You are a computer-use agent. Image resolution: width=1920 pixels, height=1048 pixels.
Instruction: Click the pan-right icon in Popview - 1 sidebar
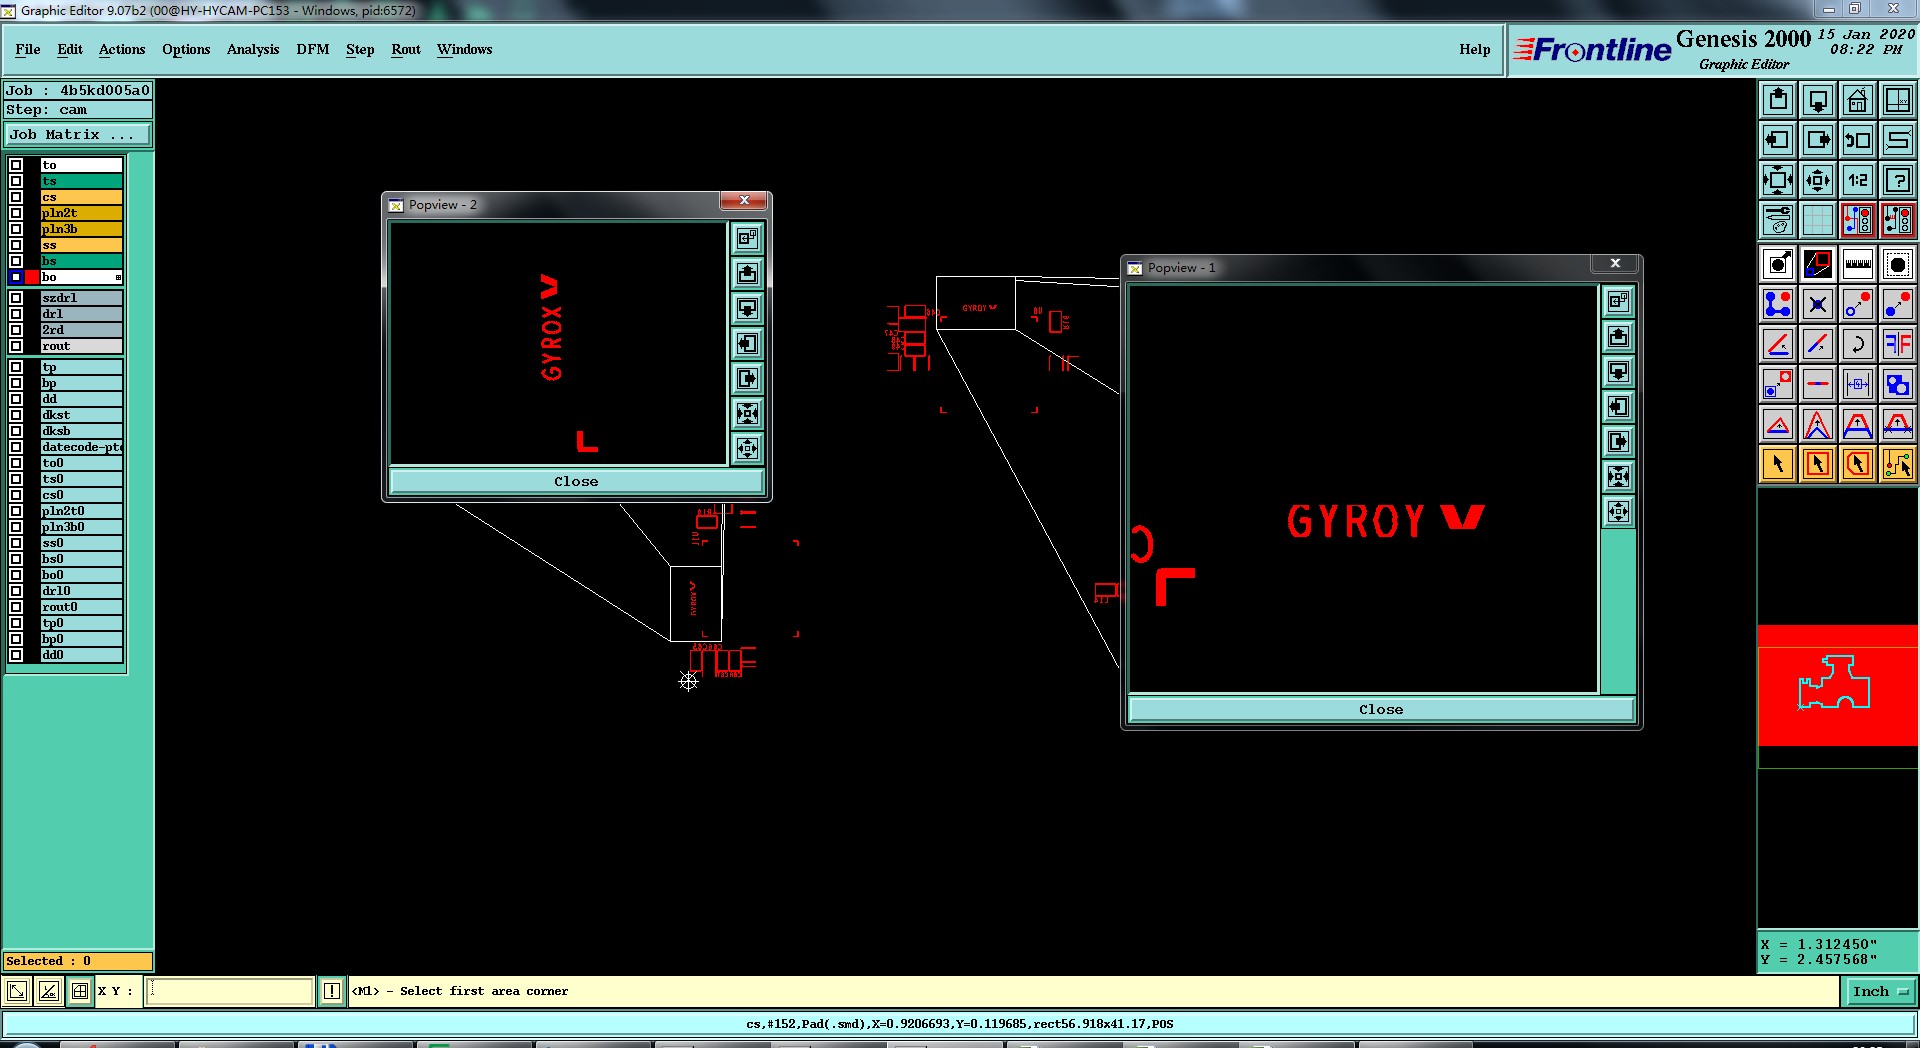point(1618,442)
